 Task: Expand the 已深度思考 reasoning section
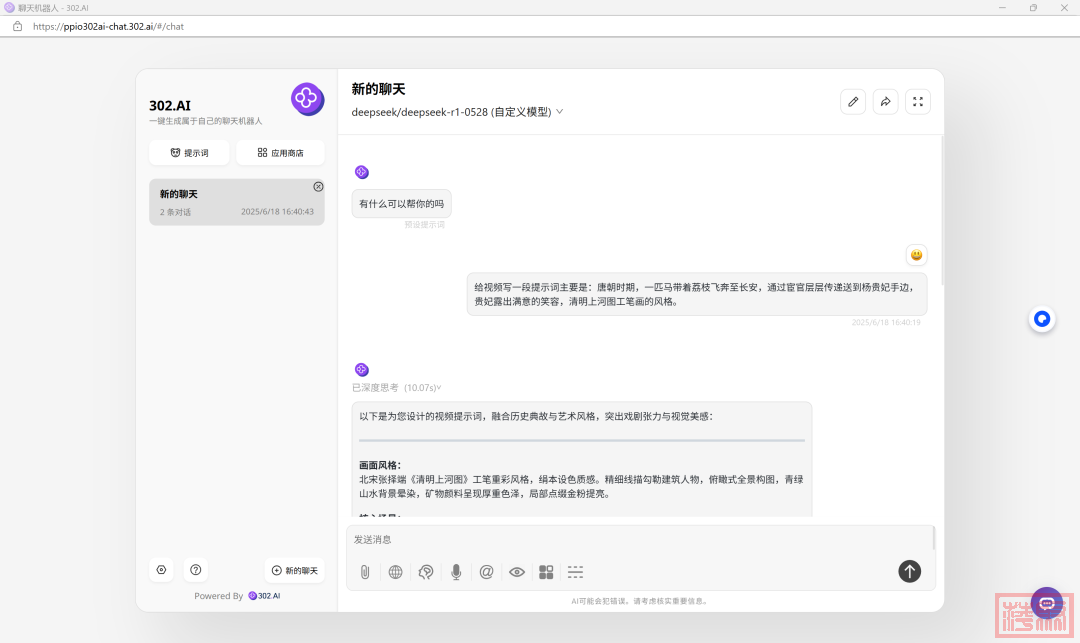(x=397, y=388)
